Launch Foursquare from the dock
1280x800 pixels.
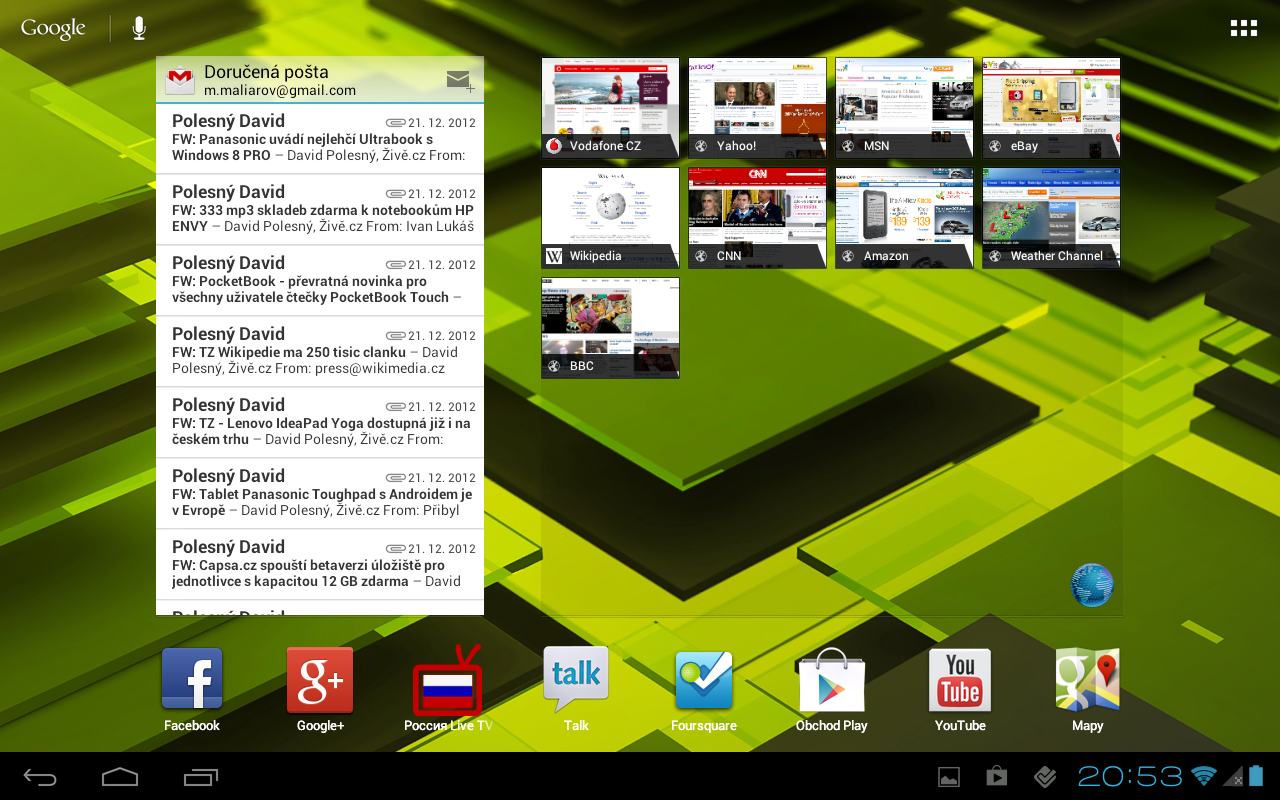pos(703,679)
